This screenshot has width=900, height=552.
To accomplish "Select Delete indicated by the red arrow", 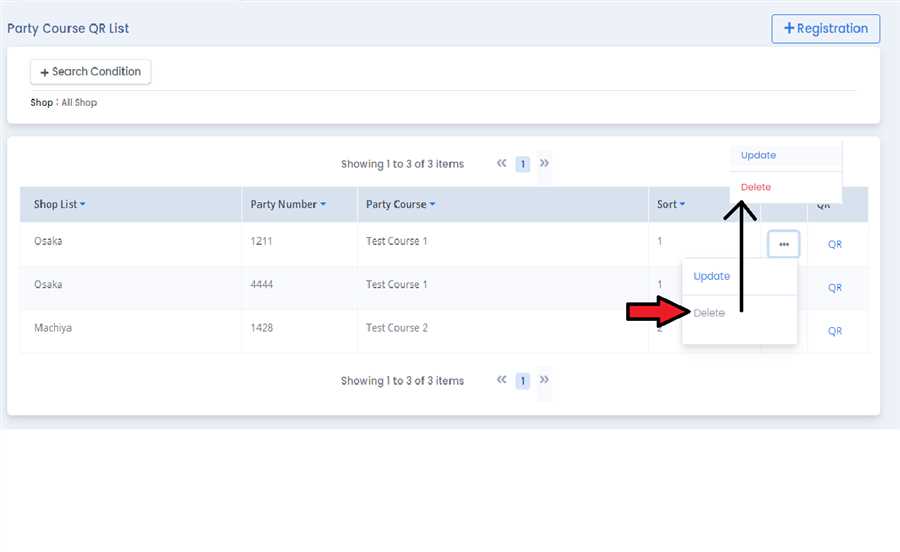I will point(709,313).
